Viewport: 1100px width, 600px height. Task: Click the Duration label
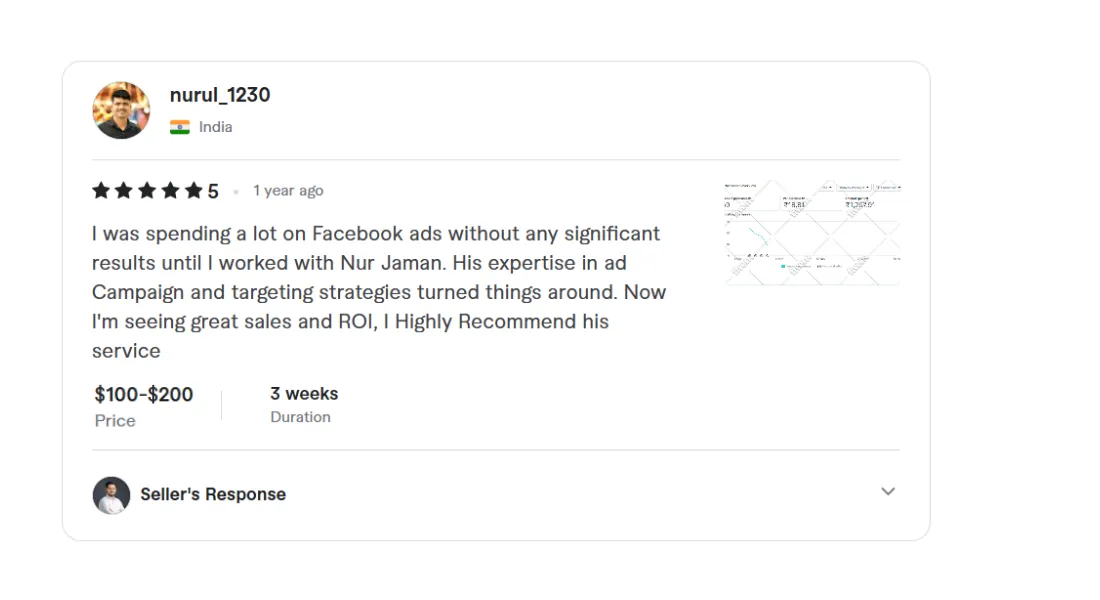(300, 417)
